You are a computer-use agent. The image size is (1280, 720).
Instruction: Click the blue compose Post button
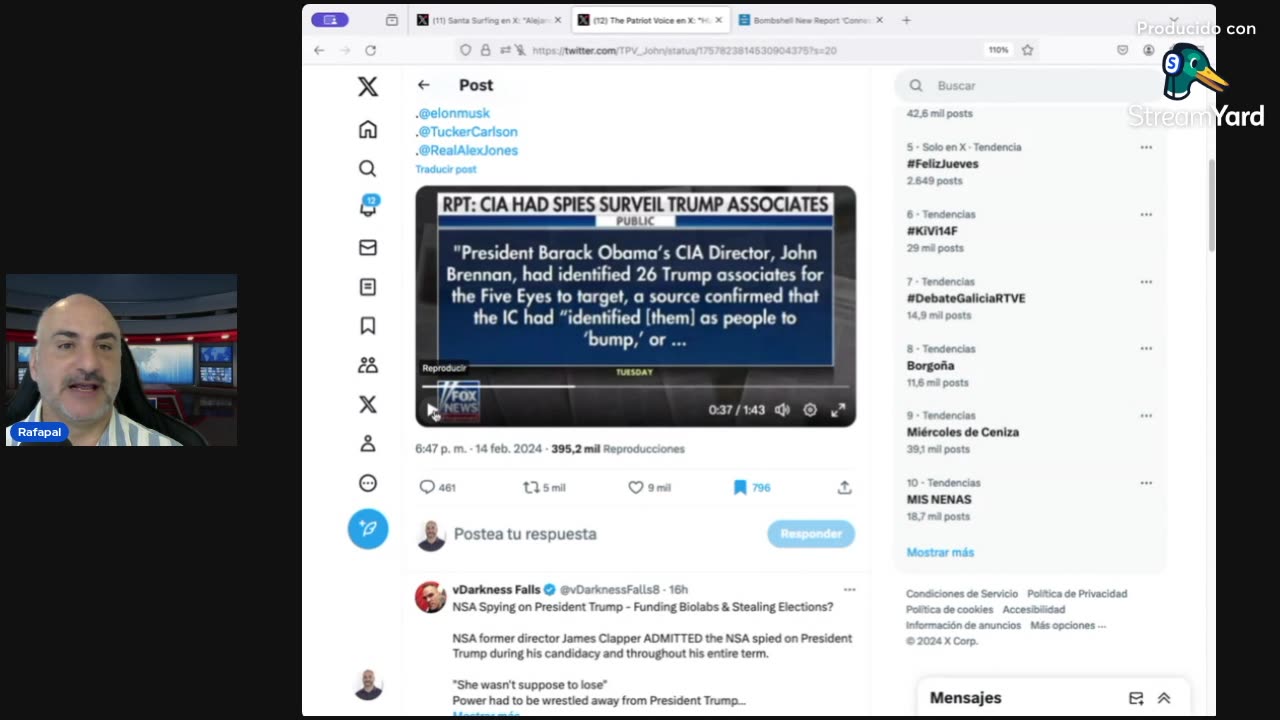[x=368, y=528]
